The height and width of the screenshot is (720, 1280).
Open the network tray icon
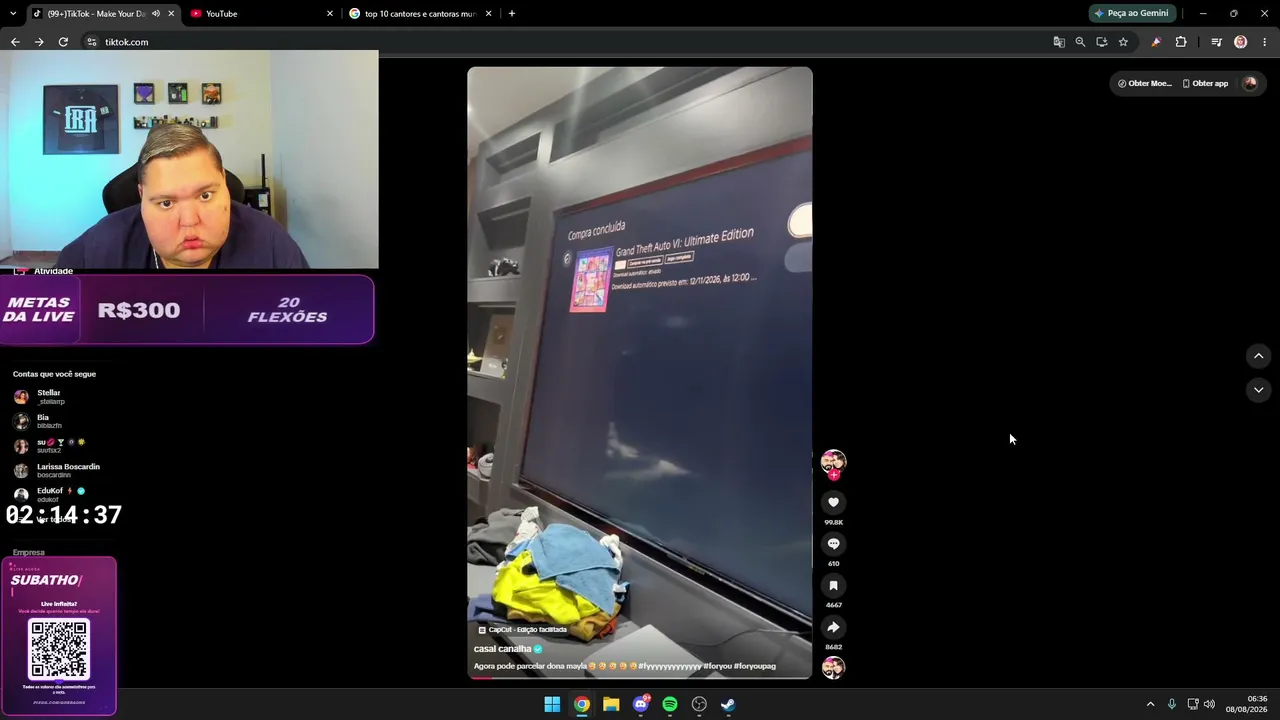1192,704
